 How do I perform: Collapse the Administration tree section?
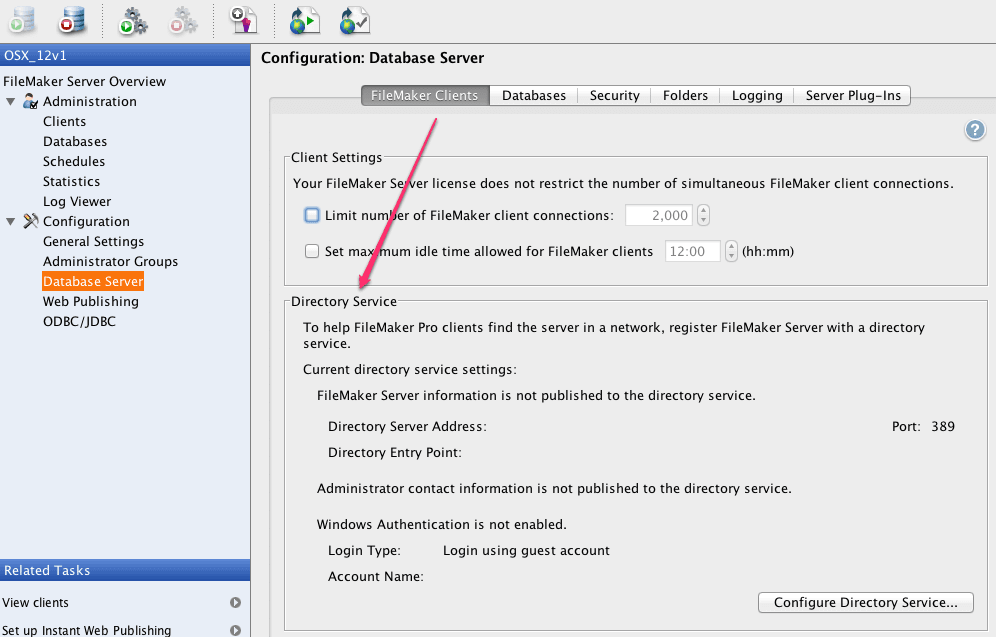point(11,102)
